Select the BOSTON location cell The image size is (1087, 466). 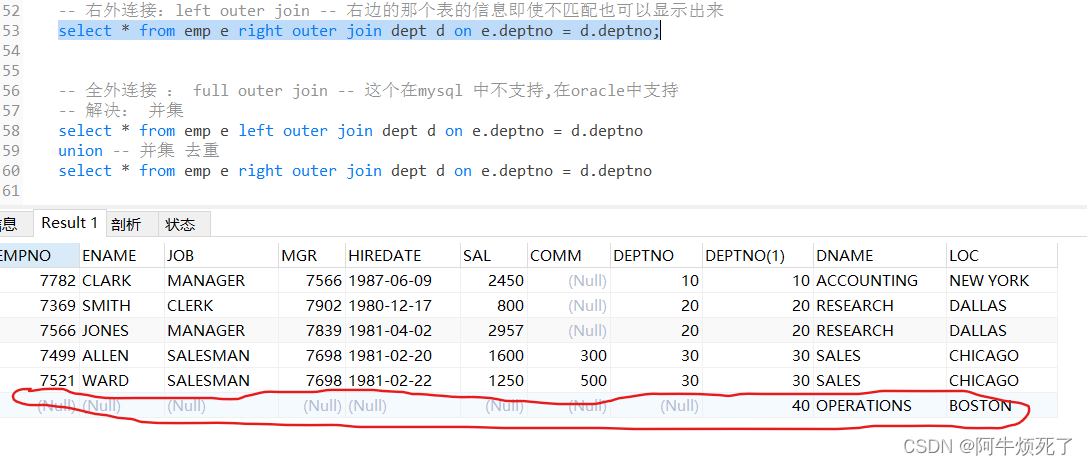(x=1002, y=405)
